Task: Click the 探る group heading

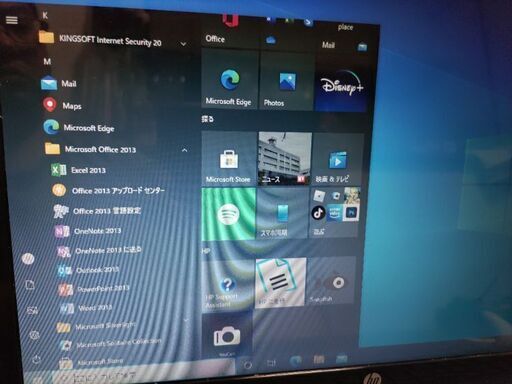Action: pyautogui.click(x=207, y=119)
